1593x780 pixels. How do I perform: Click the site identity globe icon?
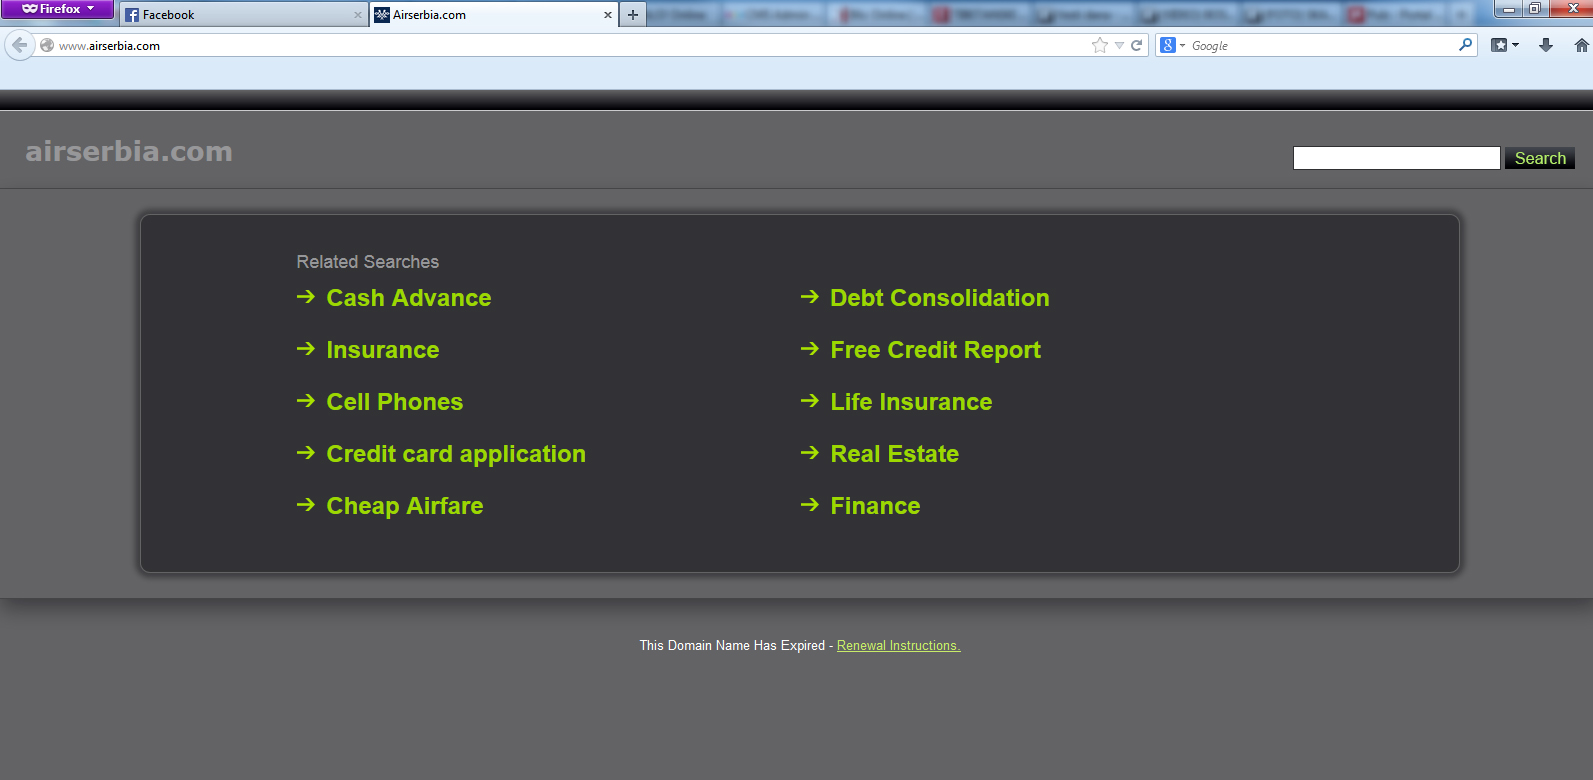pos(47,45)
